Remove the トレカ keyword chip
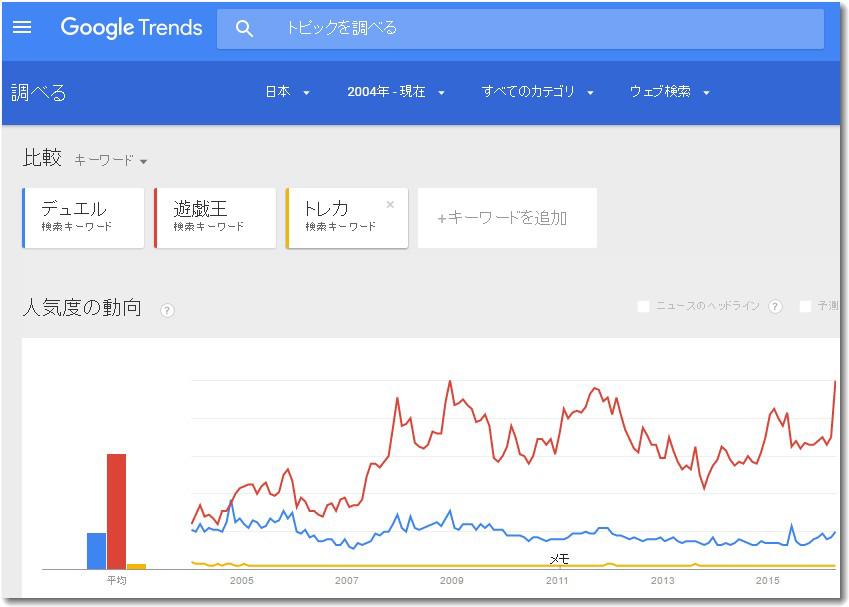 390,205
